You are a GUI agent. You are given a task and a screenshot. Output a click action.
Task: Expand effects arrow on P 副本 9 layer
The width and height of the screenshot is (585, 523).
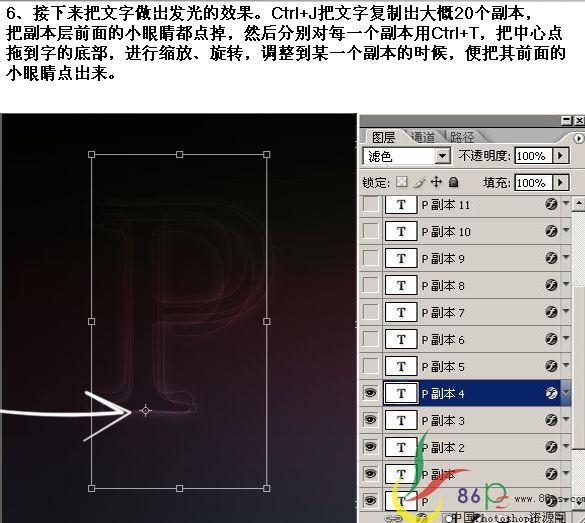tap(566, 257)
